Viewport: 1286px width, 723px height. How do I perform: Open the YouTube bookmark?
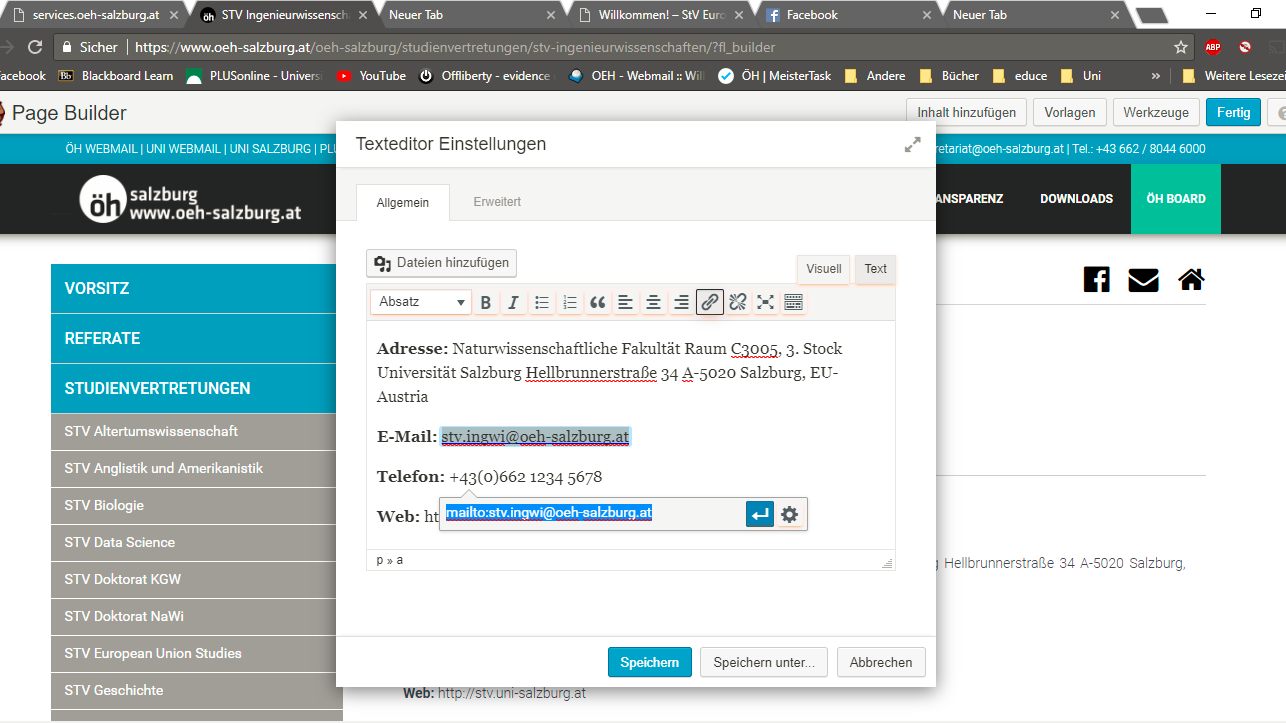pyautogui.click(x=372, y=76)
